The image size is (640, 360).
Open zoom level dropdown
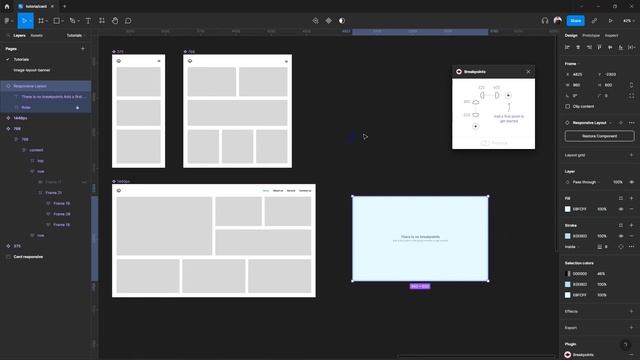[628, 21]
